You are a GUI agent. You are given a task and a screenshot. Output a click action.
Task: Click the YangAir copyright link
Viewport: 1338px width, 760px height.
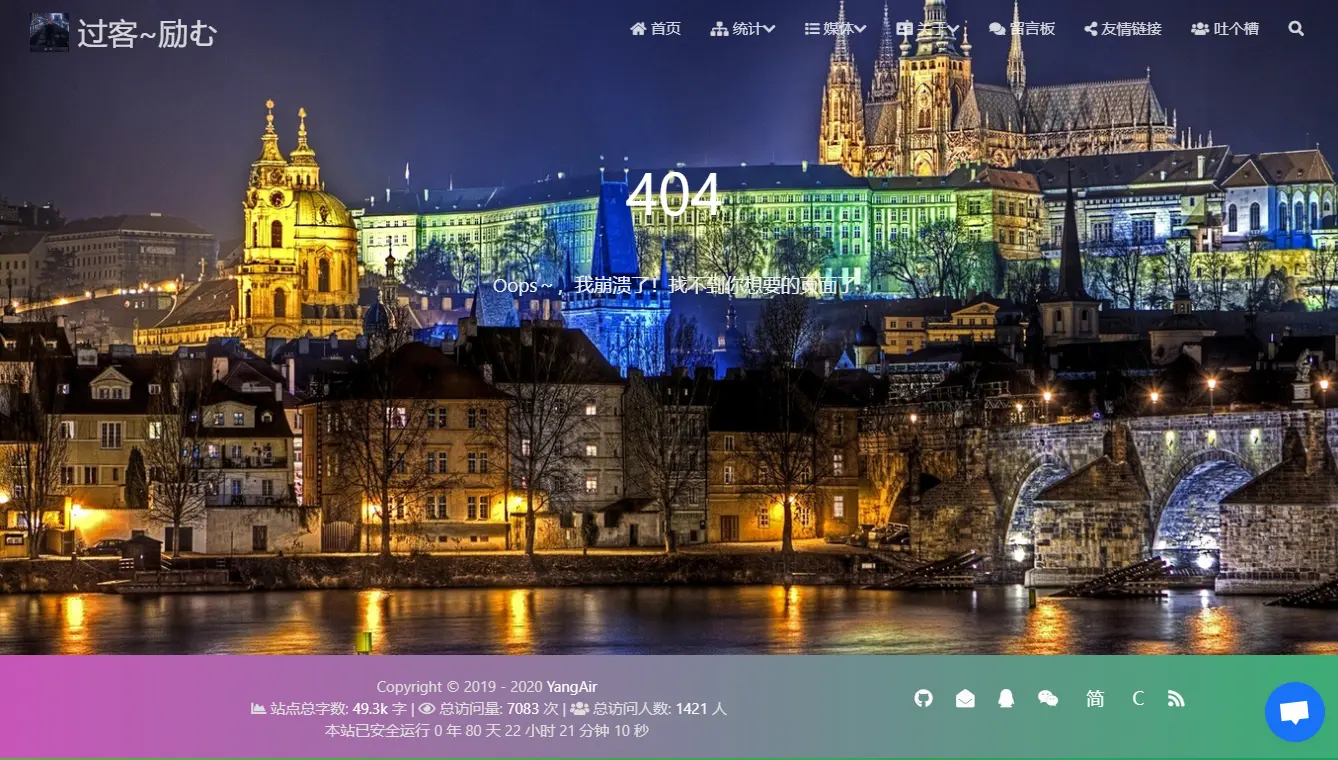pyautogui.click(x=572, y=687)
